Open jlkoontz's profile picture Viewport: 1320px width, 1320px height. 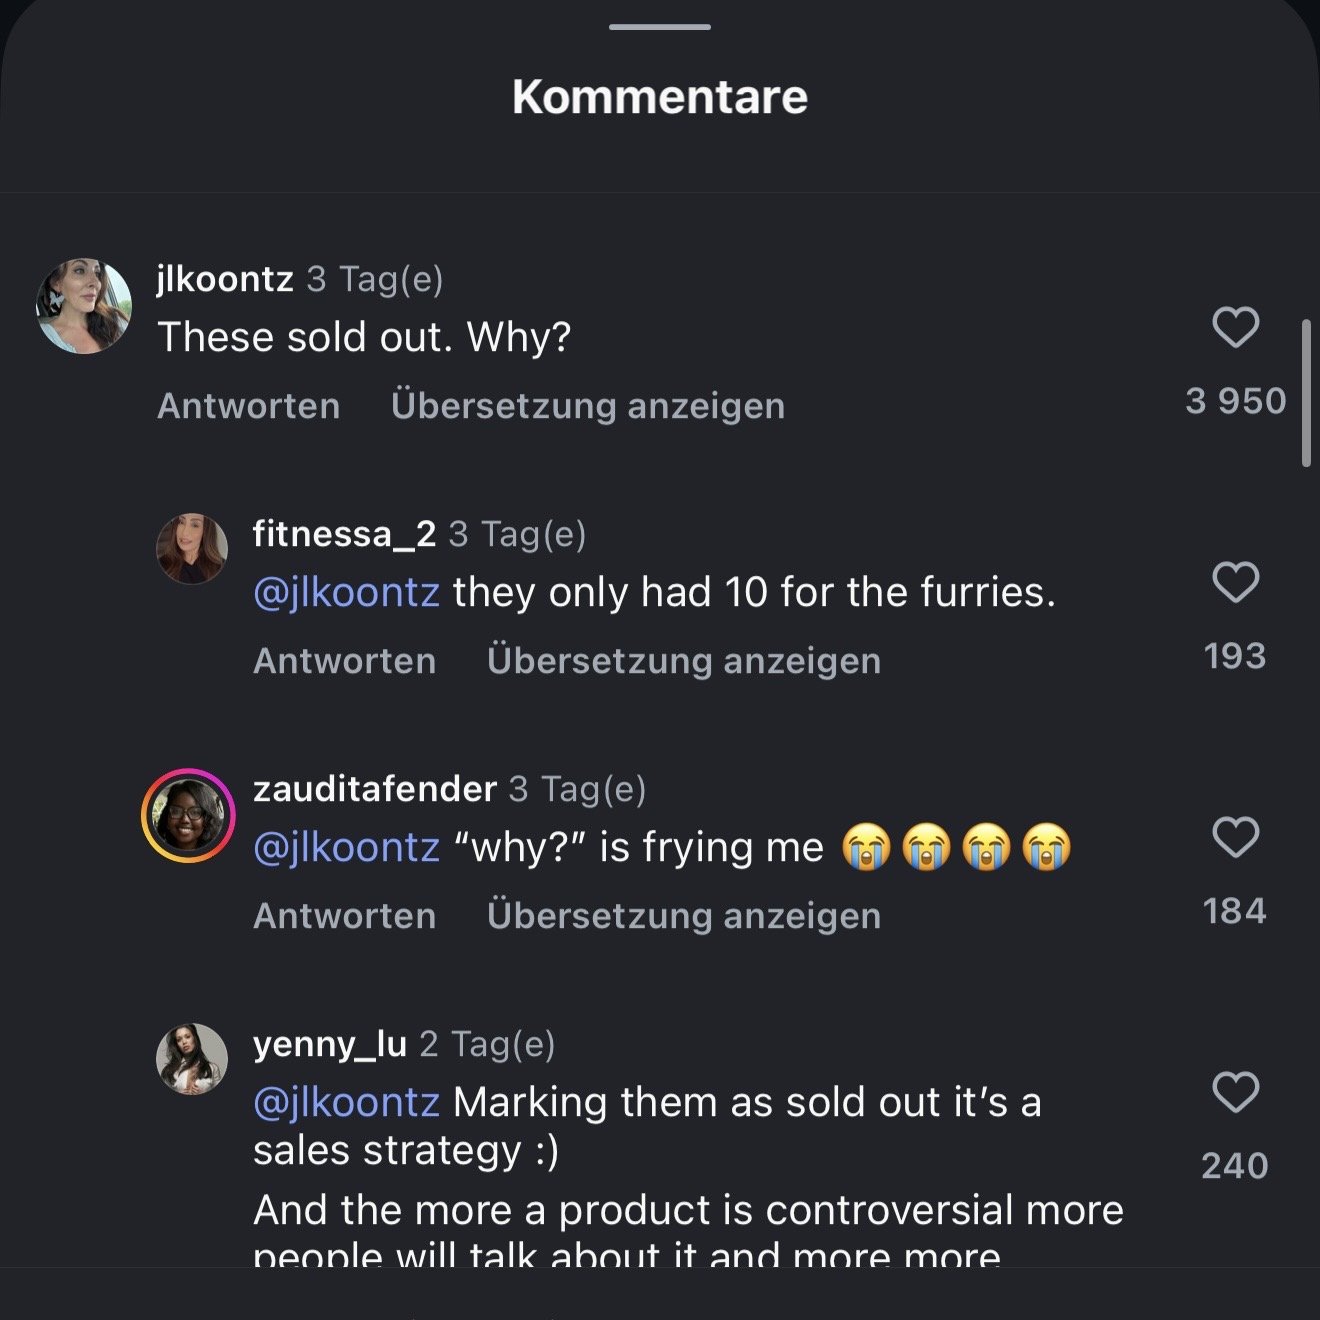[84, 306]
